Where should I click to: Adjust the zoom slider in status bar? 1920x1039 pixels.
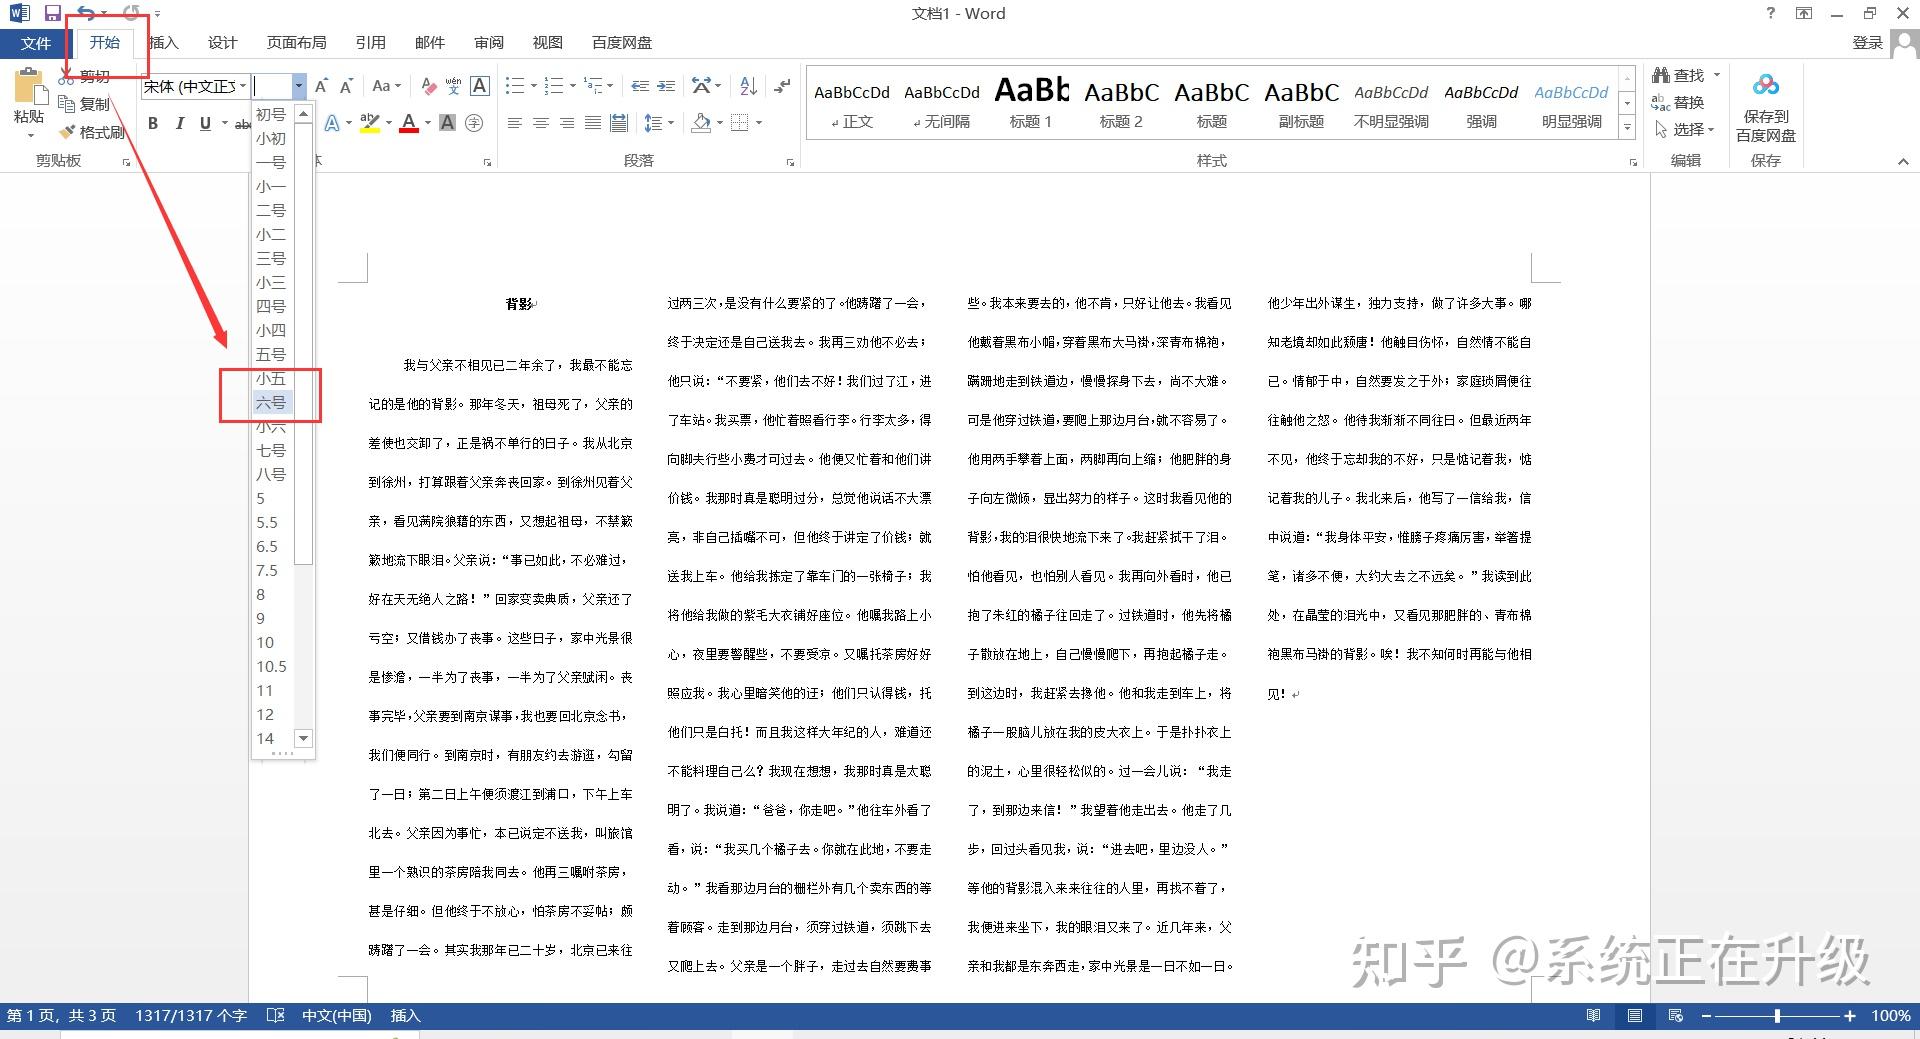coord(1777,1015)
